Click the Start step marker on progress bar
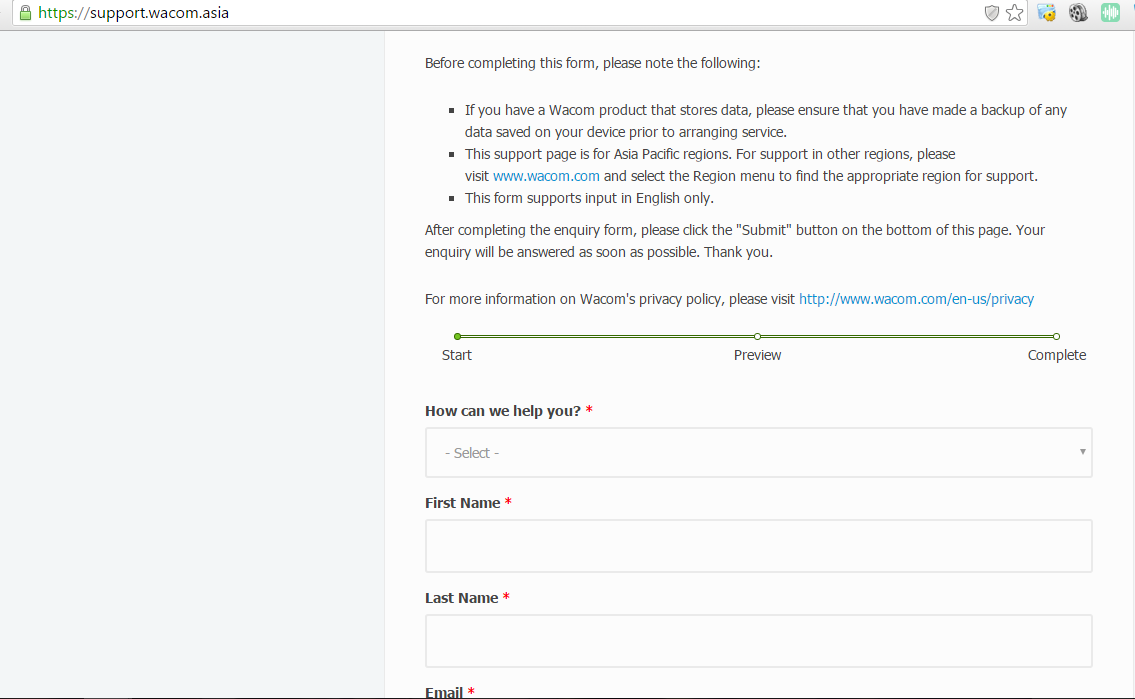Screen dimensions: 1135x699 pos(457,336)
